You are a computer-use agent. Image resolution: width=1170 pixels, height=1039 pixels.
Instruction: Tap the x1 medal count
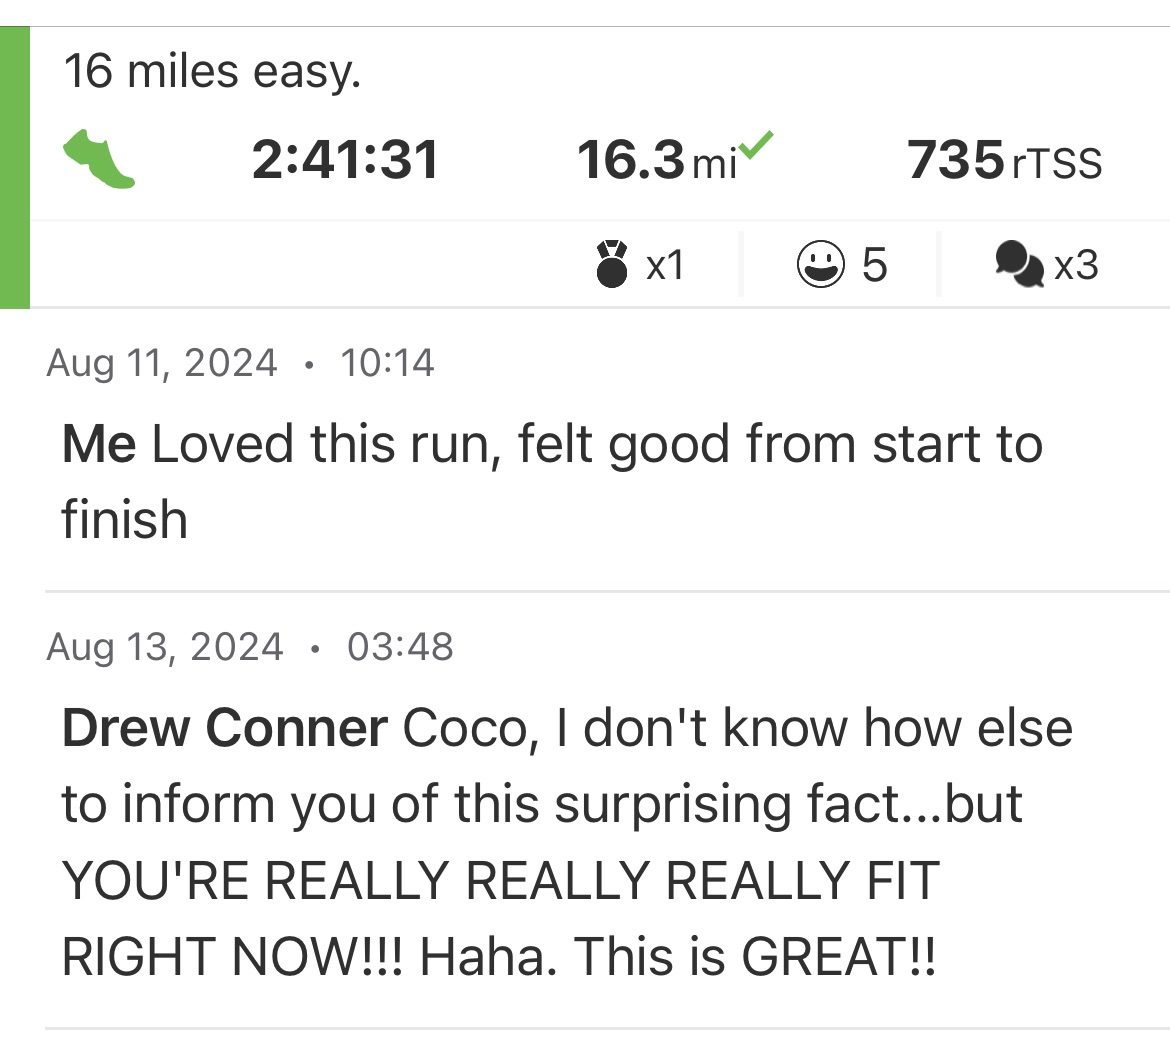665,265
